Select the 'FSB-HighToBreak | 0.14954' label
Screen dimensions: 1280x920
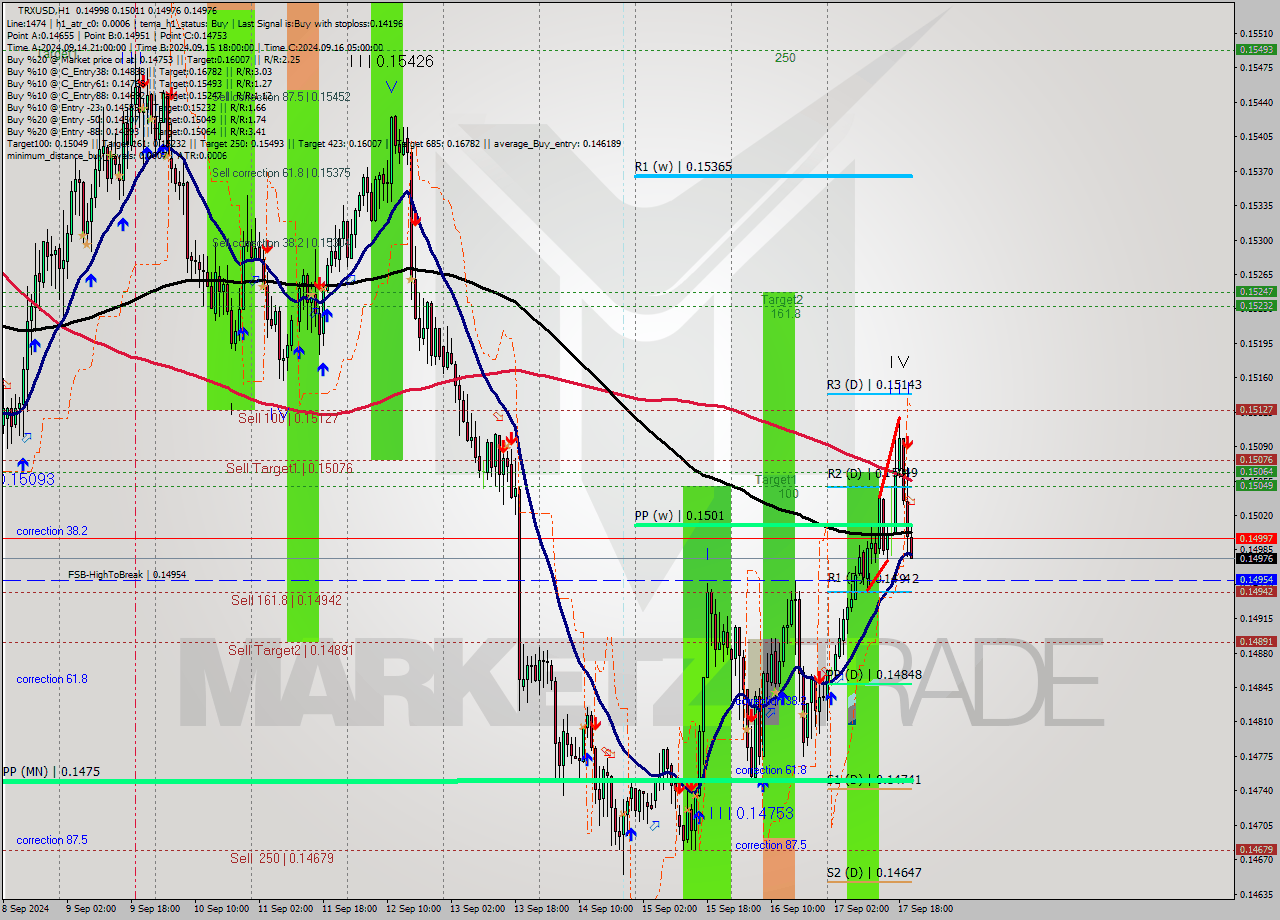[x=127, y=575]
